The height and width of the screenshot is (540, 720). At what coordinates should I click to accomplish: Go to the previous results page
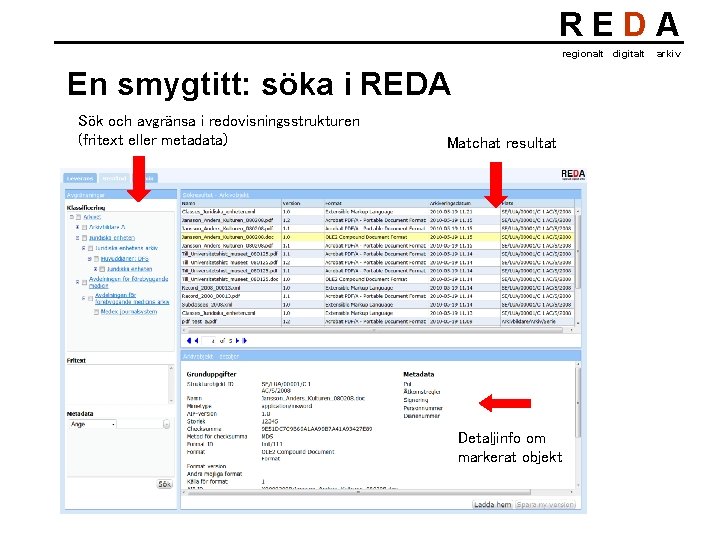(x=197, y=341)
